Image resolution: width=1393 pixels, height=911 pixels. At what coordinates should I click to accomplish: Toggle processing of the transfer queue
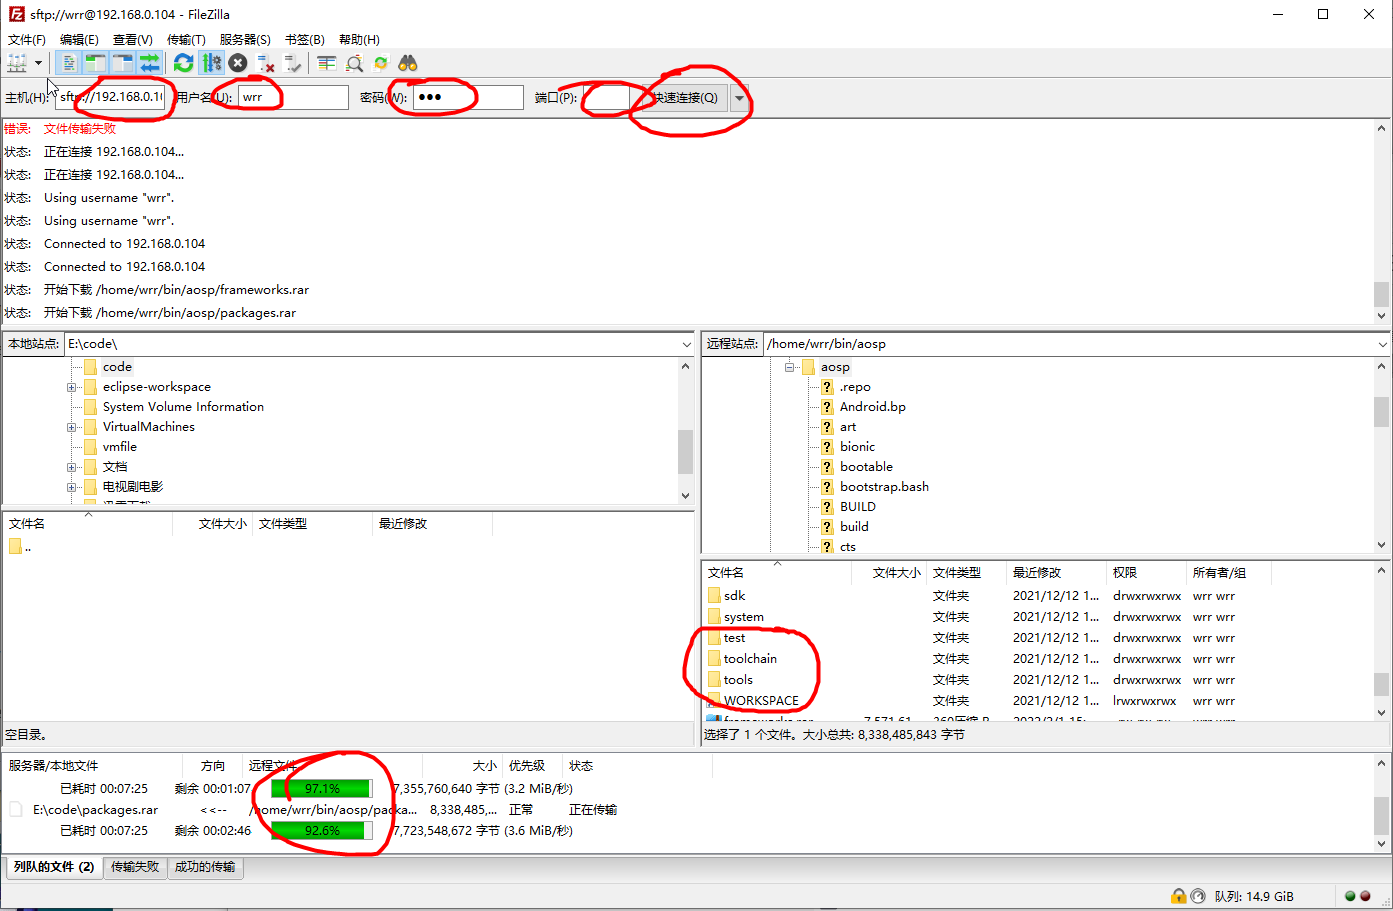pos(211,62)
